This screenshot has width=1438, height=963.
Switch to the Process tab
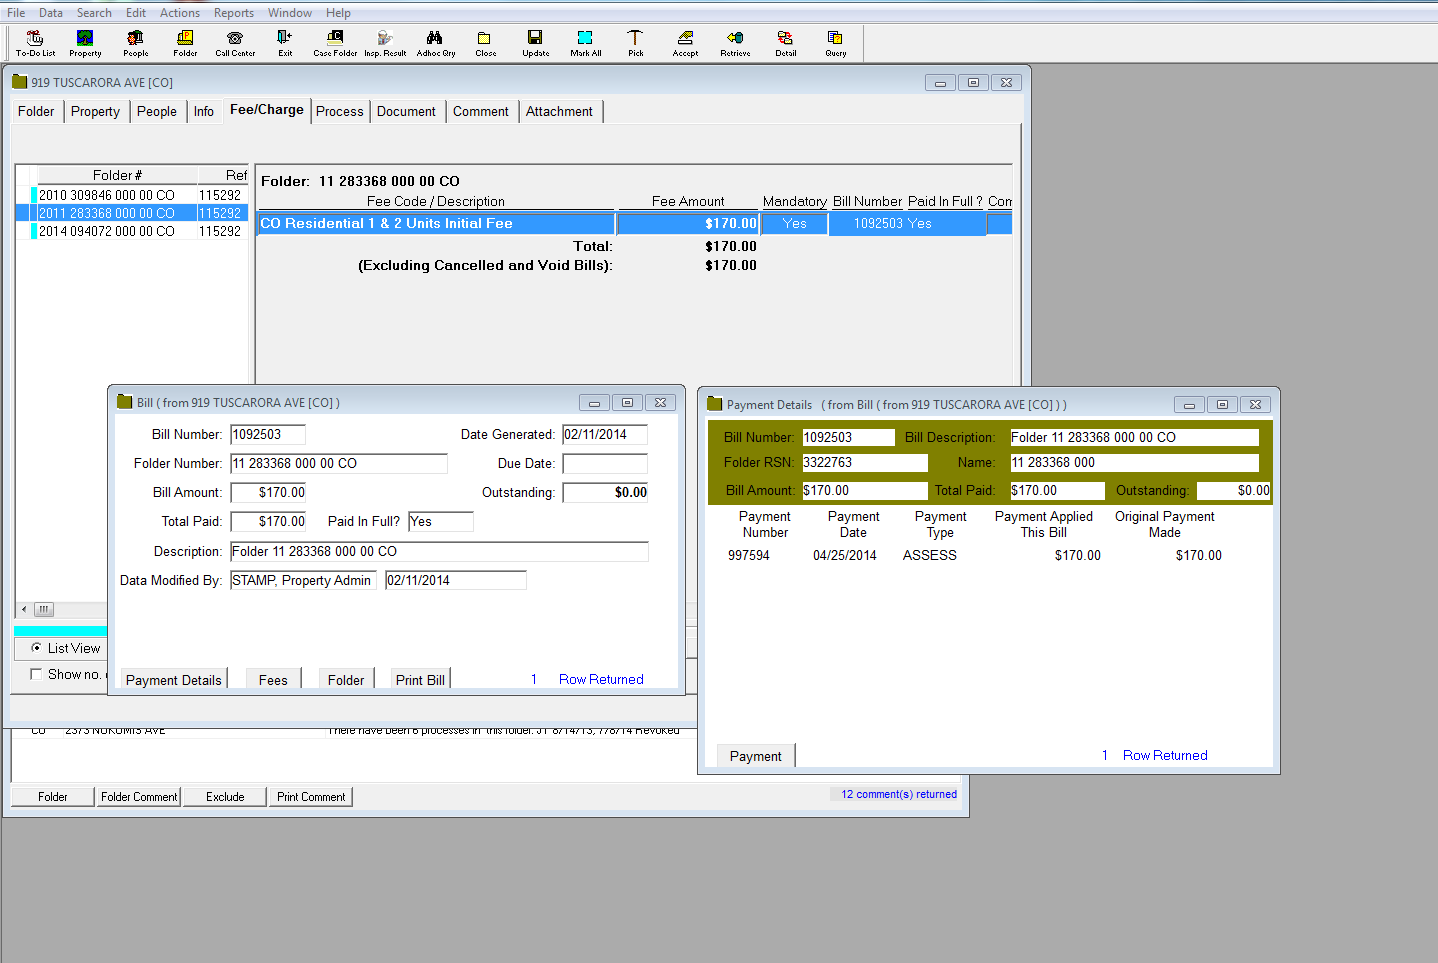pyautogui.click(x=339, y=112)
